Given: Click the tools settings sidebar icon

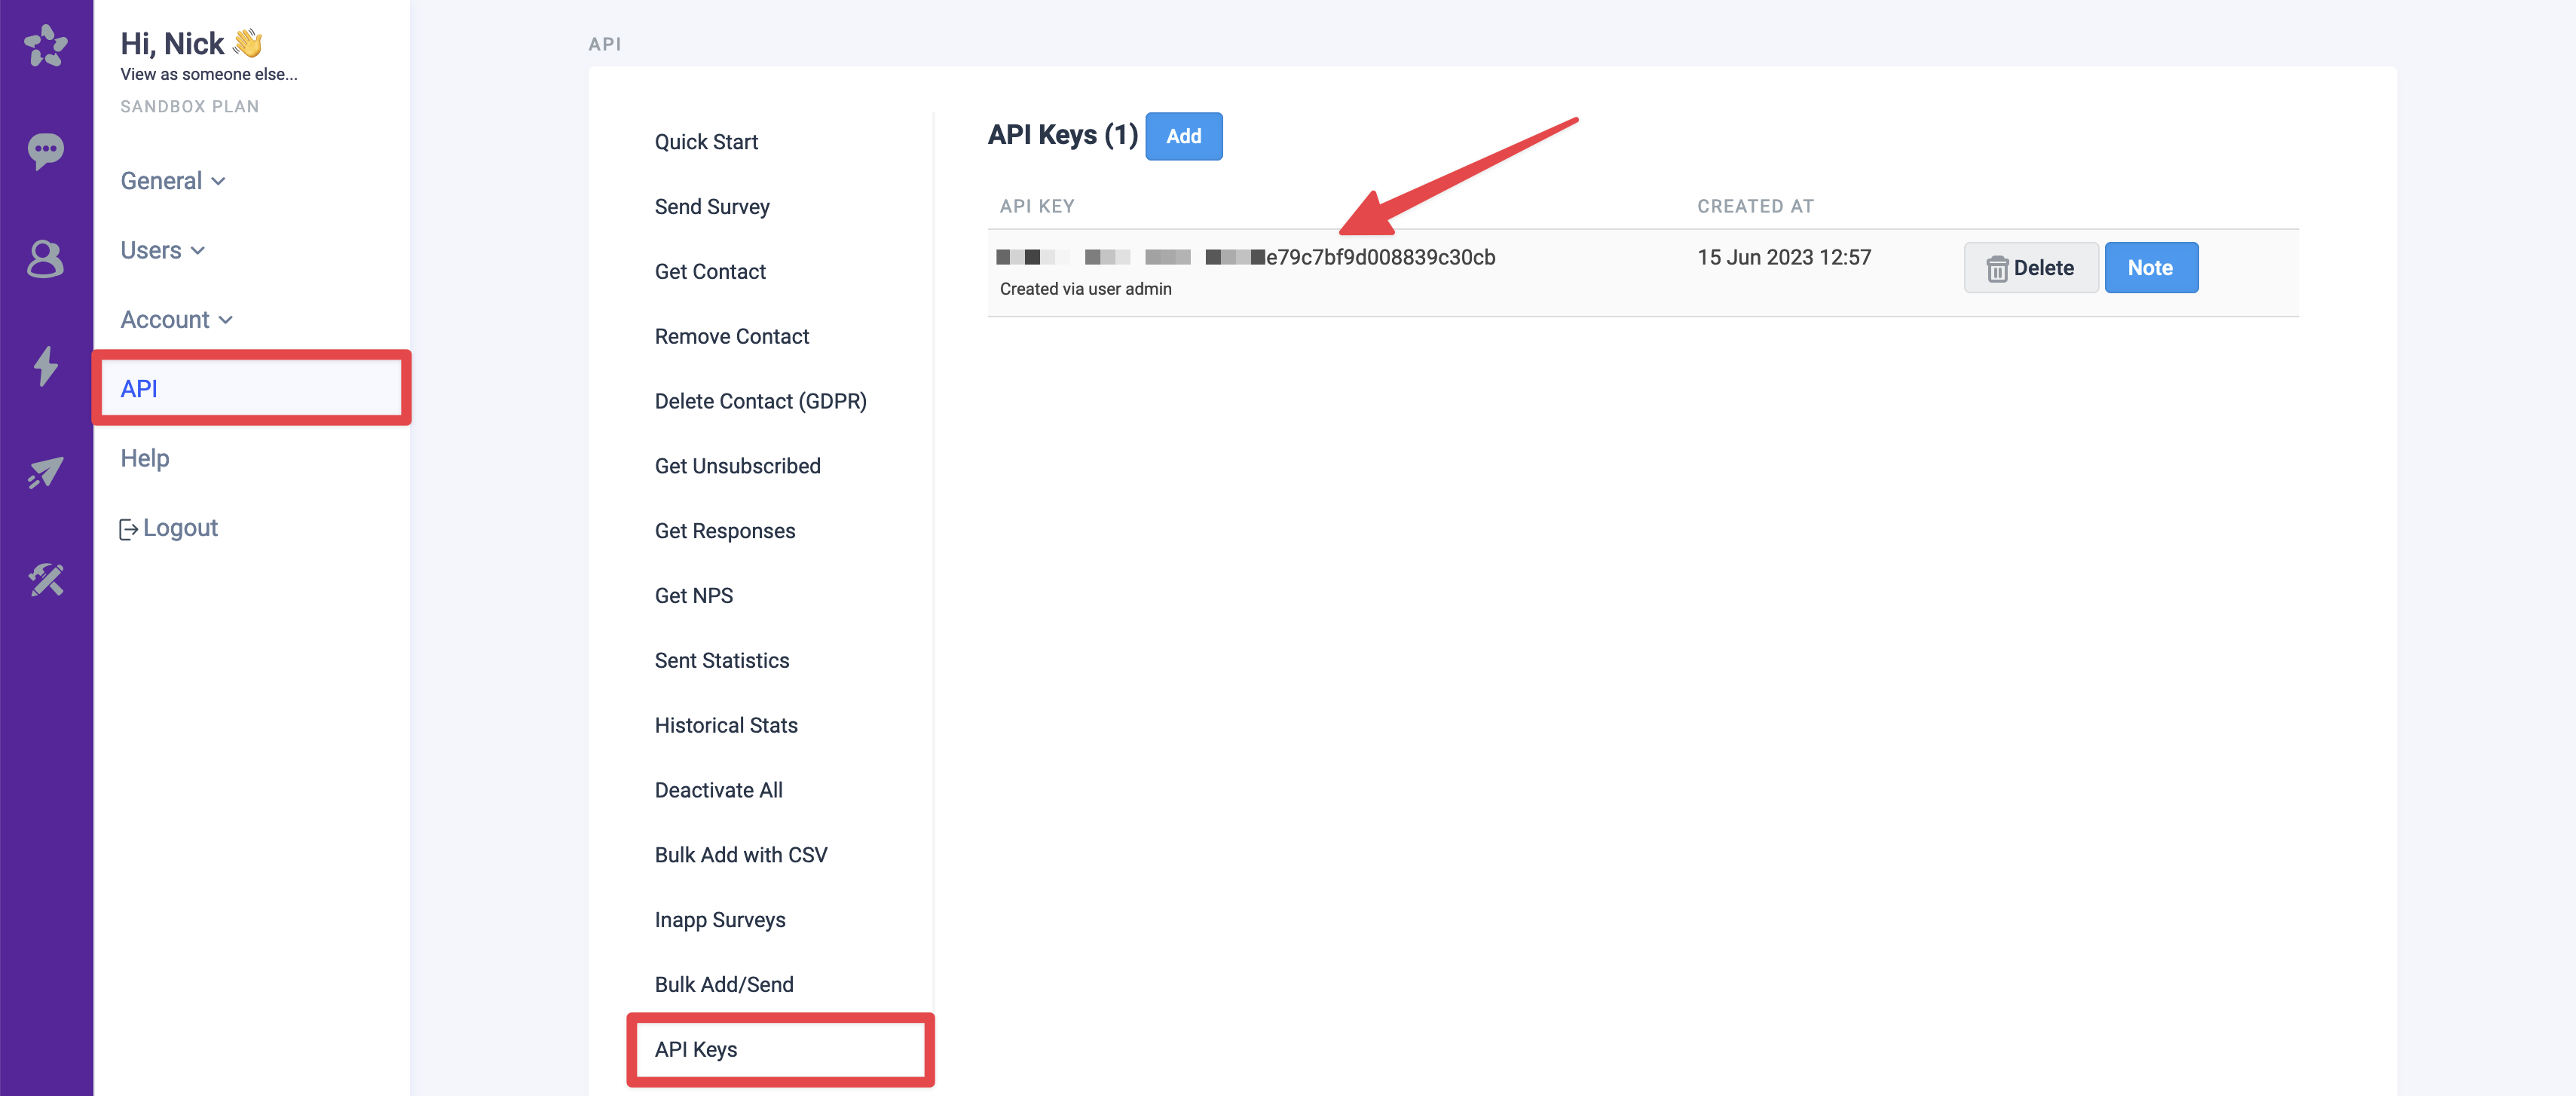Looking at the screenshot, I should click(x=46, y=579).
